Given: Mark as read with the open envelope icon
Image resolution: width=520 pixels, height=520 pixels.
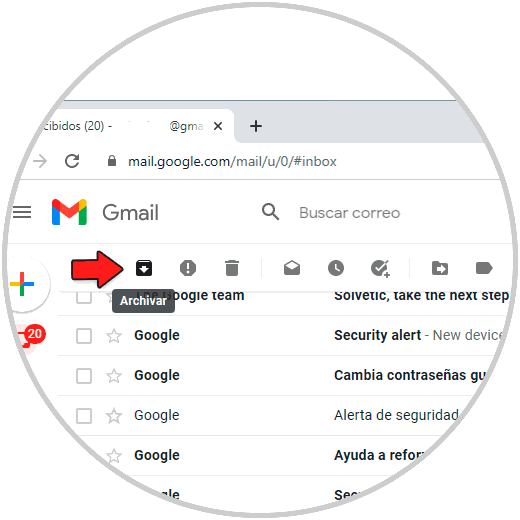Looking at the screenshot, I should point(292,268).
